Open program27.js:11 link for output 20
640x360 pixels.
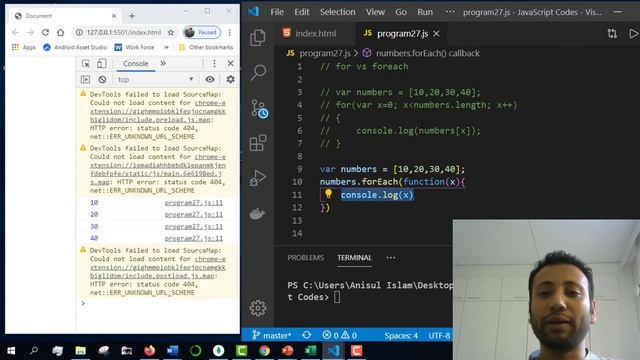[194, 214]
